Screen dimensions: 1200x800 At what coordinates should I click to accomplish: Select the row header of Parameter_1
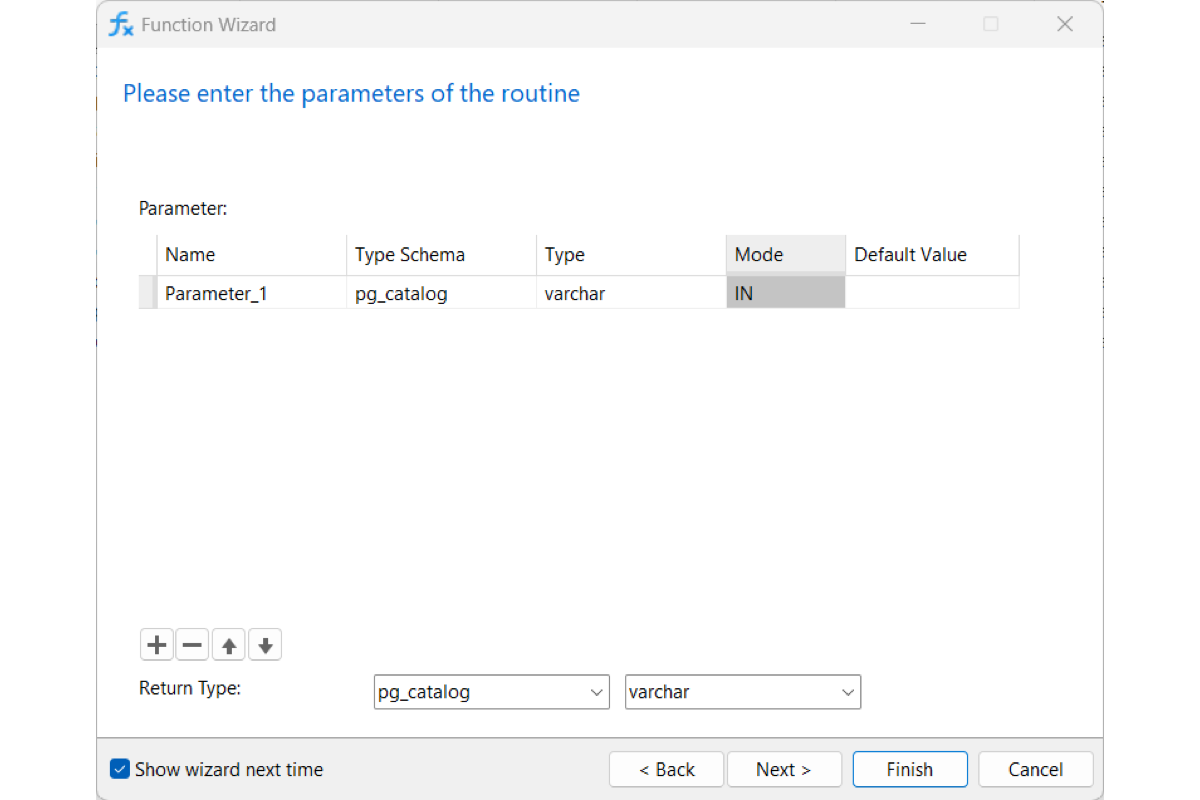[x=147, y=293]
